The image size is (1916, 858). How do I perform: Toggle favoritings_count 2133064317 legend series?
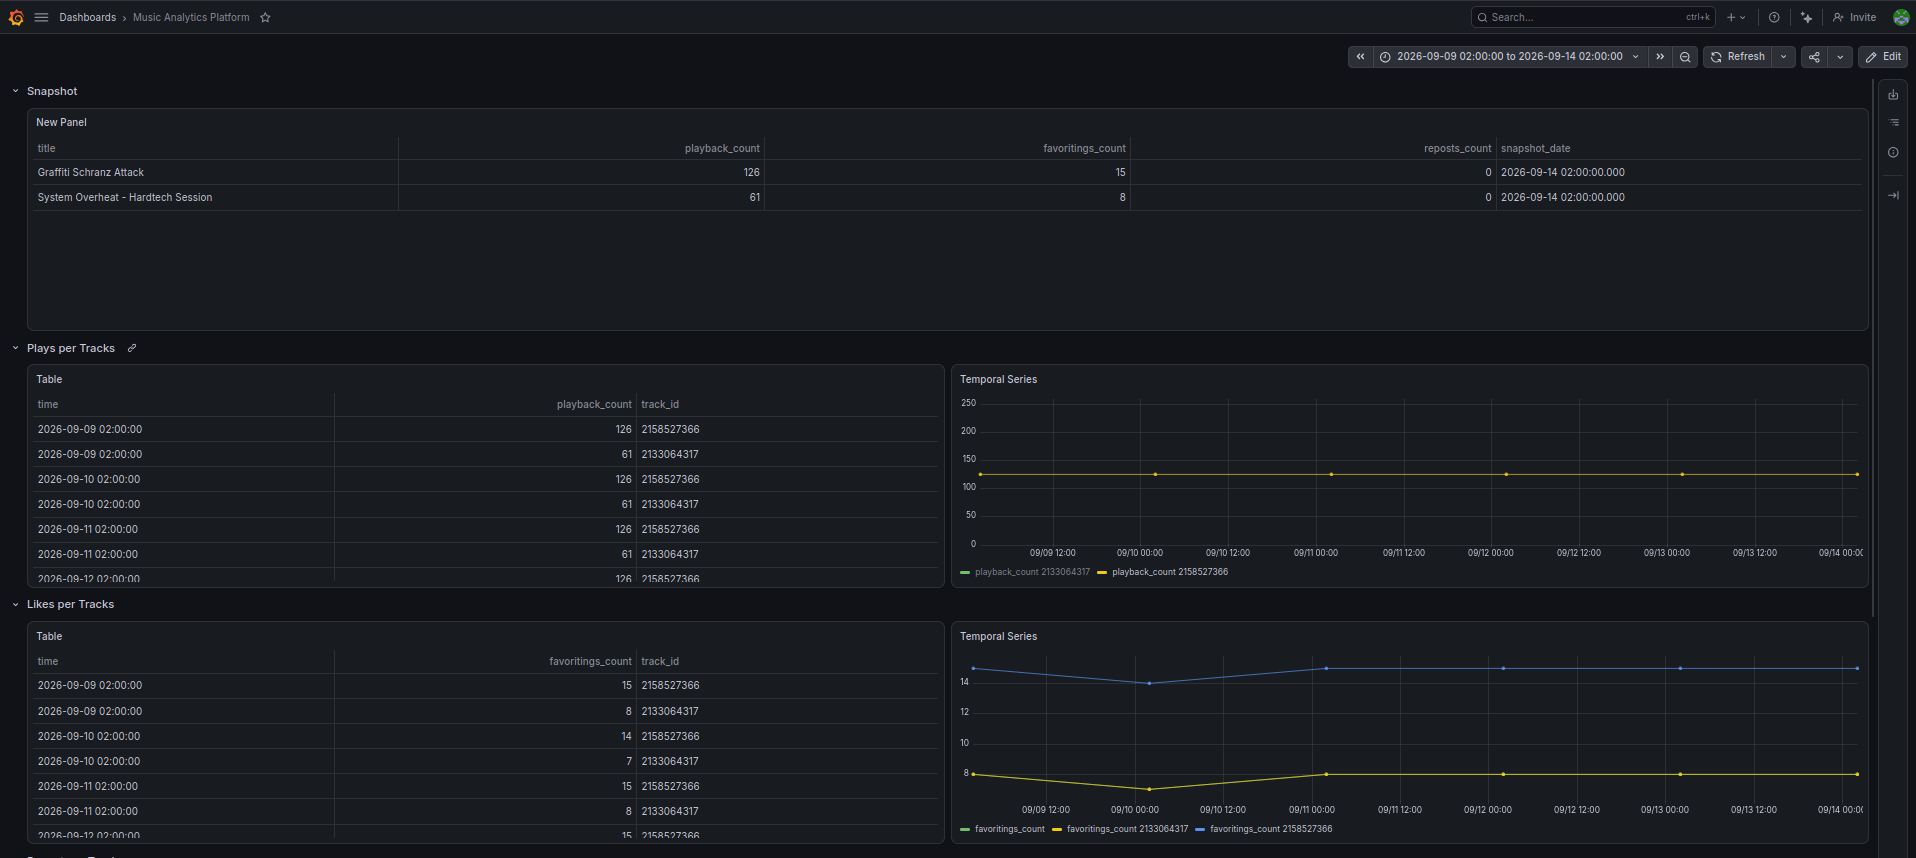[x=1127, y=829]
